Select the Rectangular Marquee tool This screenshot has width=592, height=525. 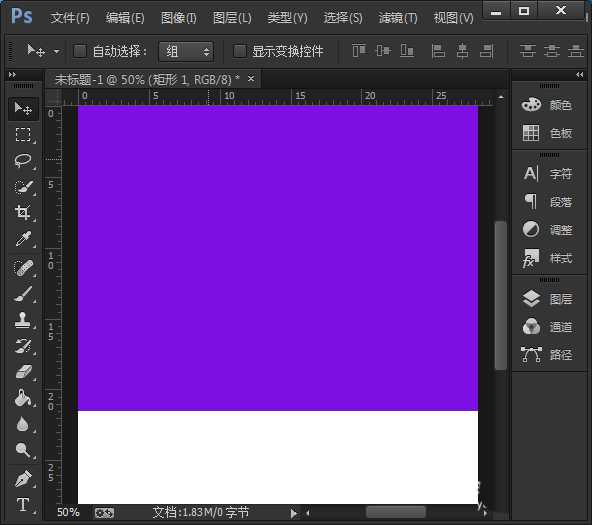[23, 134]
